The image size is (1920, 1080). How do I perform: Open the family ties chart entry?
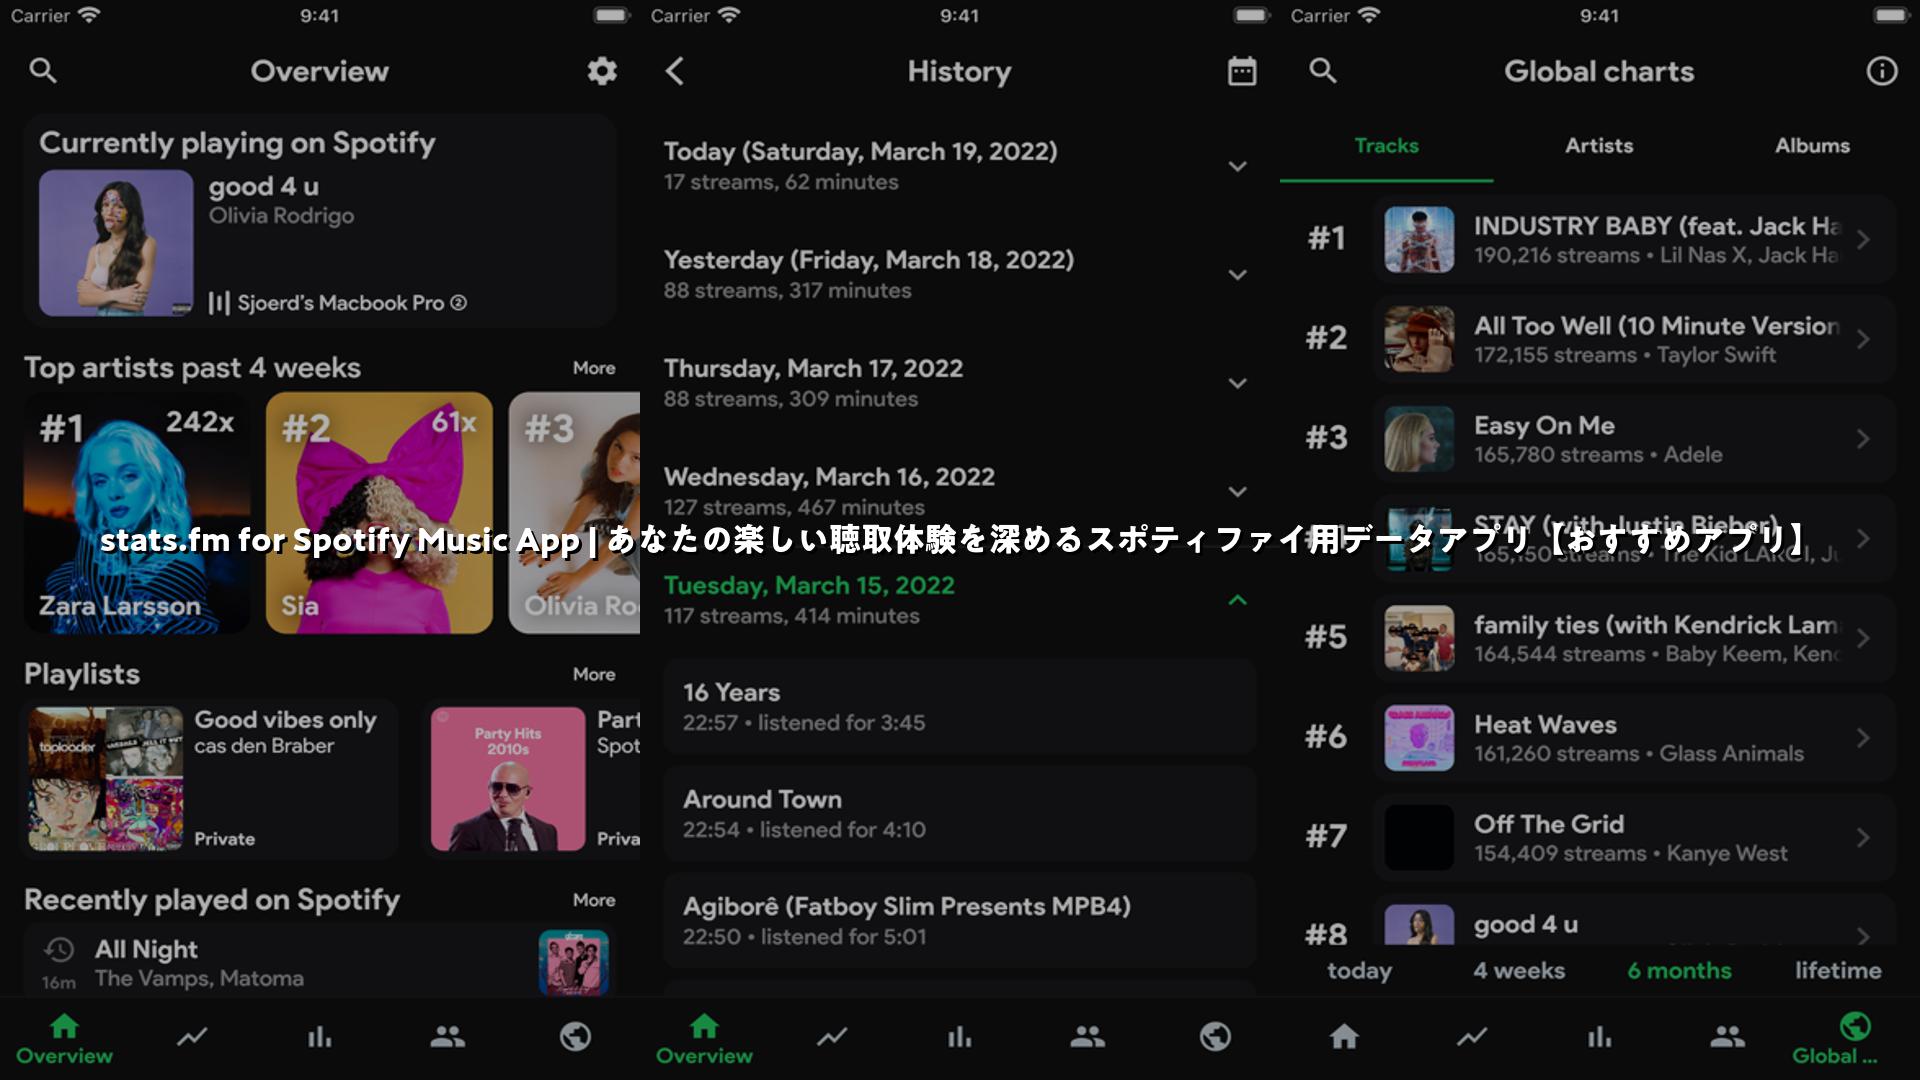pos(1634,639)
